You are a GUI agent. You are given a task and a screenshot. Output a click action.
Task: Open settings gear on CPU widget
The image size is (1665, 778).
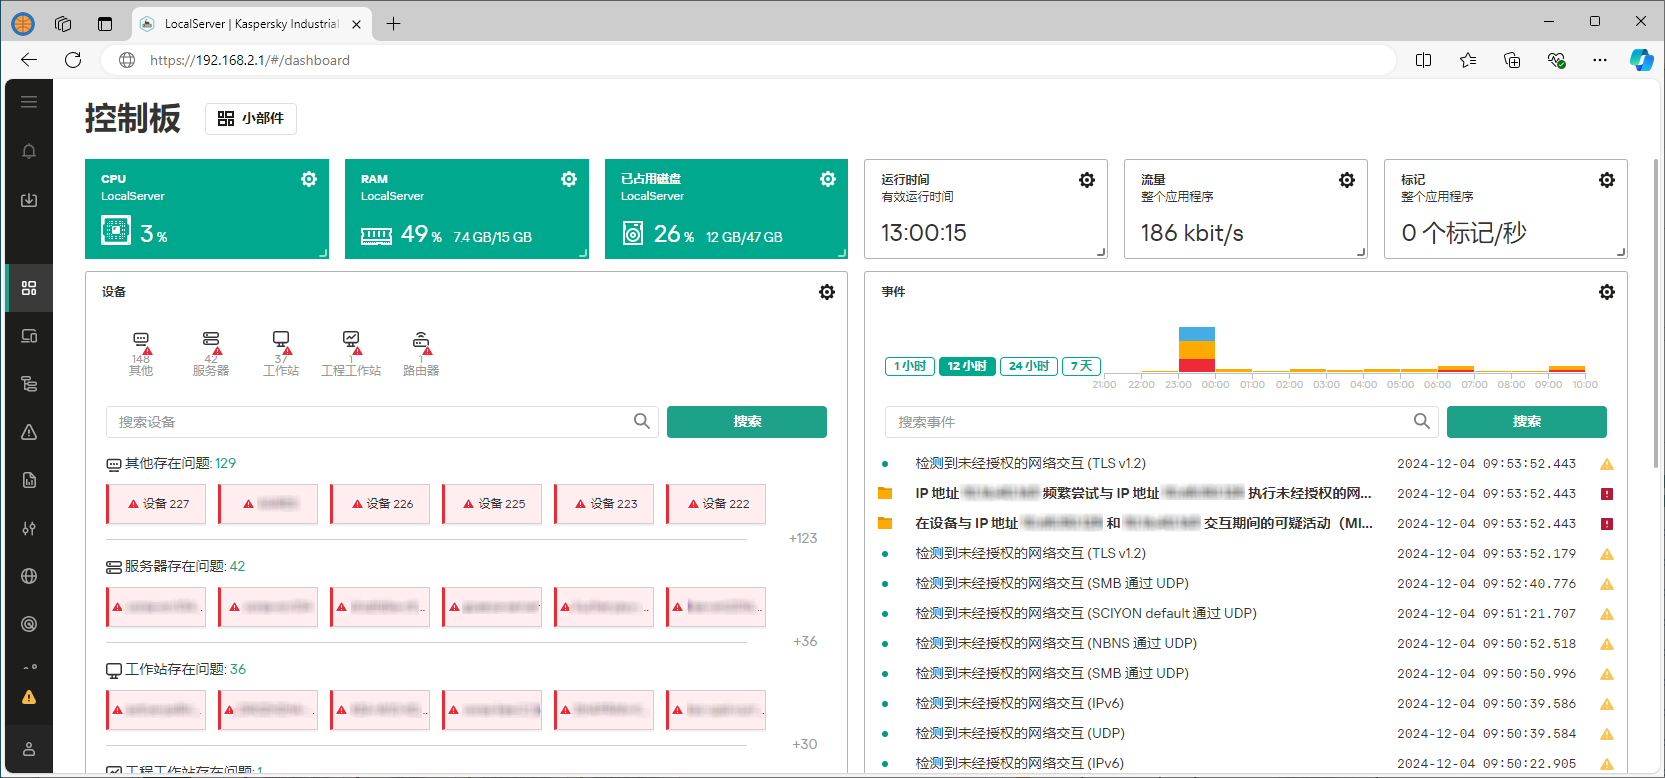point(309,179)
